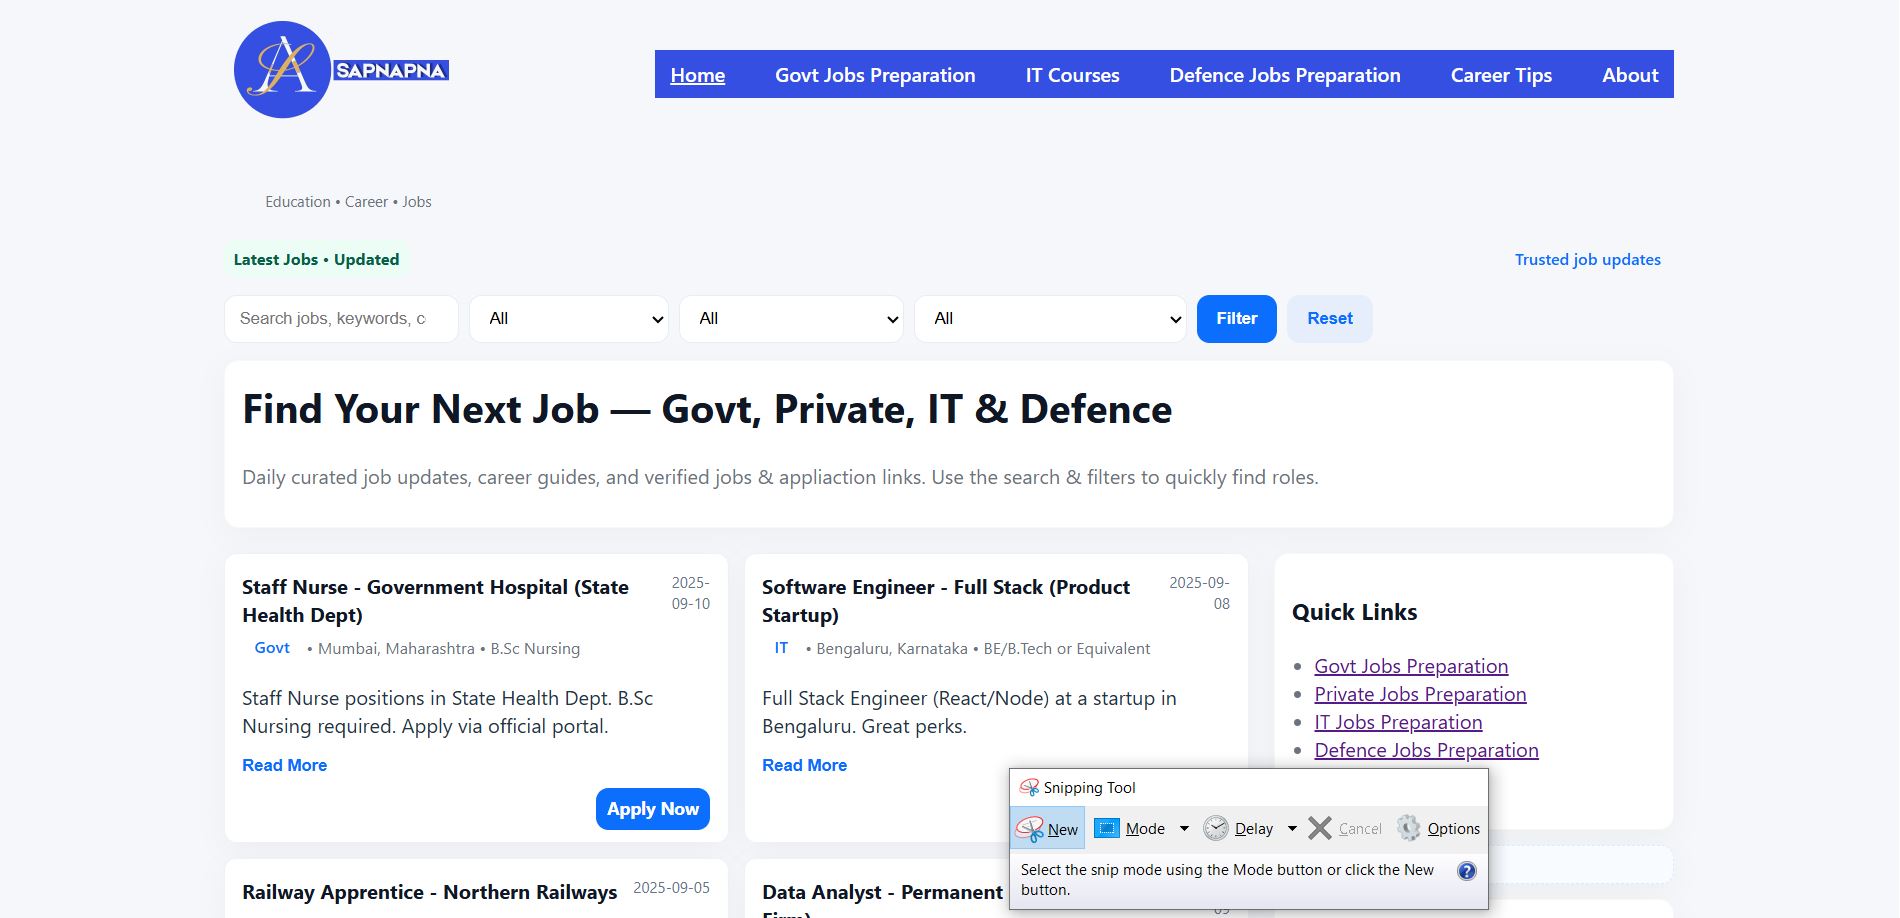Click the SapnaPna circular logo
The image size is (1900, 918).
(282, 70)
